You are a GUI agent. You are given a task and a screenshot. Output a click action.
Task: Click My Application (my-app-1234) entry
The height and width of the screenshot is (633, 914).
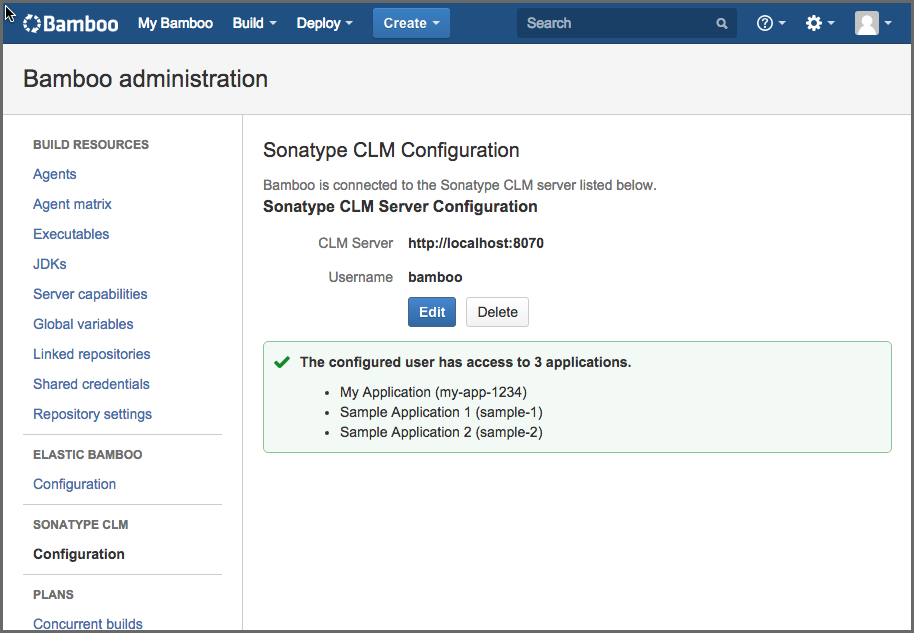433,392
